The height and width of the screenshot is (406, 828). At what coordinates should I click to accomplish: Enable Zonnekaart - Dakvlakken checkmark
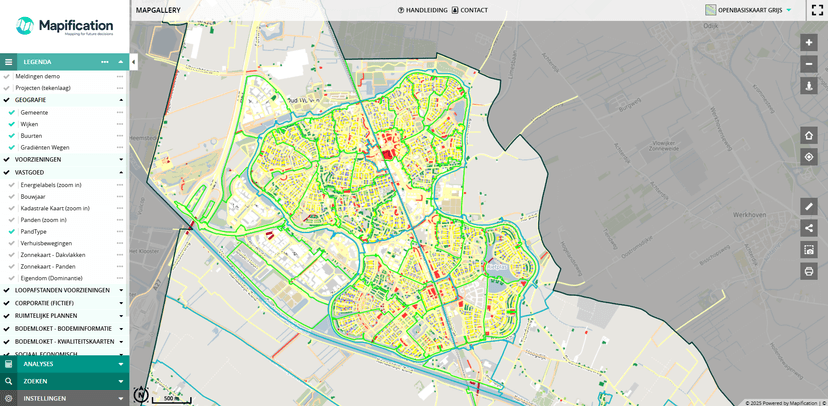pyautogui.click(x=12, y=254)
